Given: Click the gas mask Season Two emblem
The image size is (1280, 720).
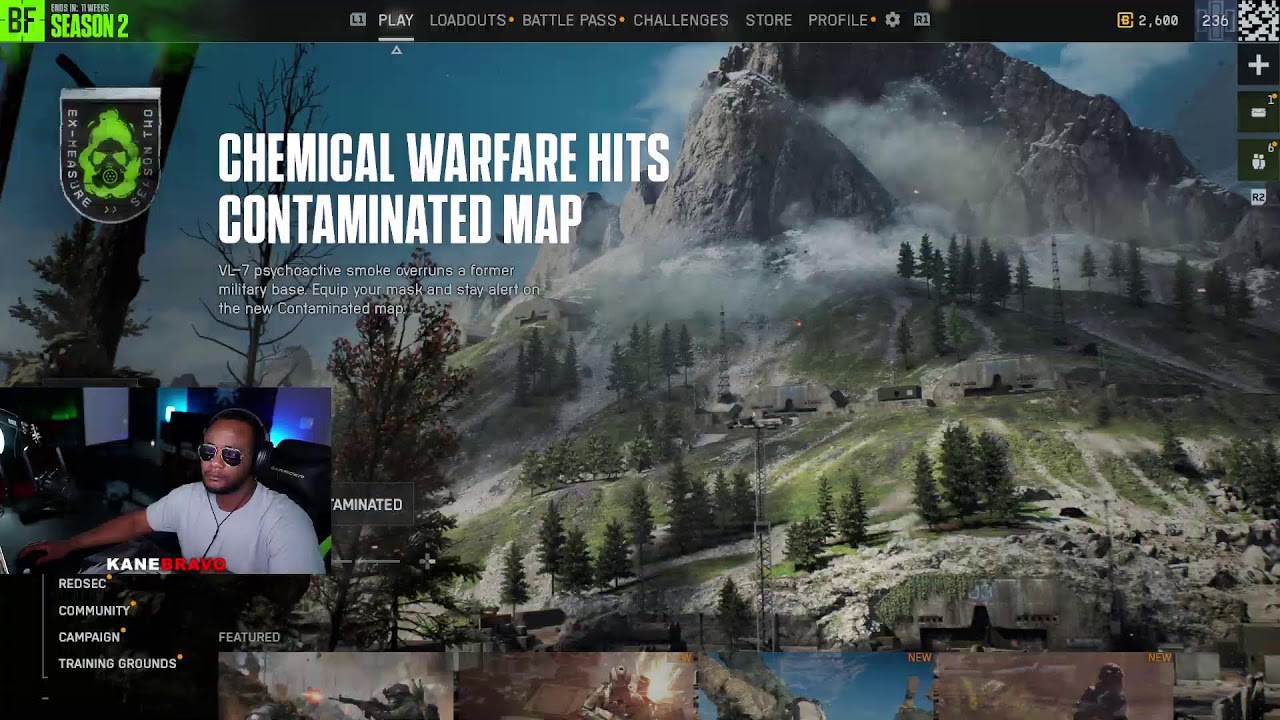Looking at the screenshot, I should (110, 155).
